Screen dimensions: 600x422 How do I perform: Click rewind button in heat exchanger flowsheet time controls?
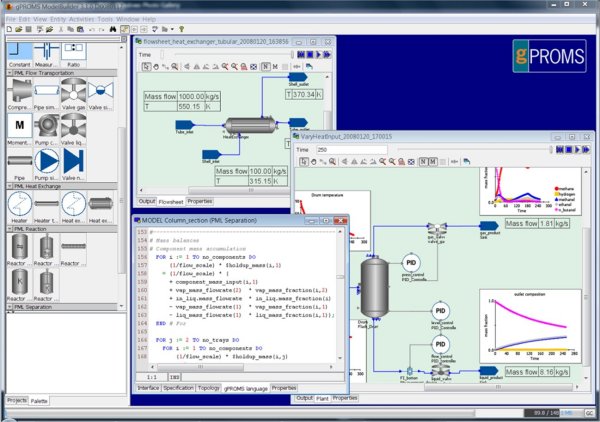(x=301, y=55)
